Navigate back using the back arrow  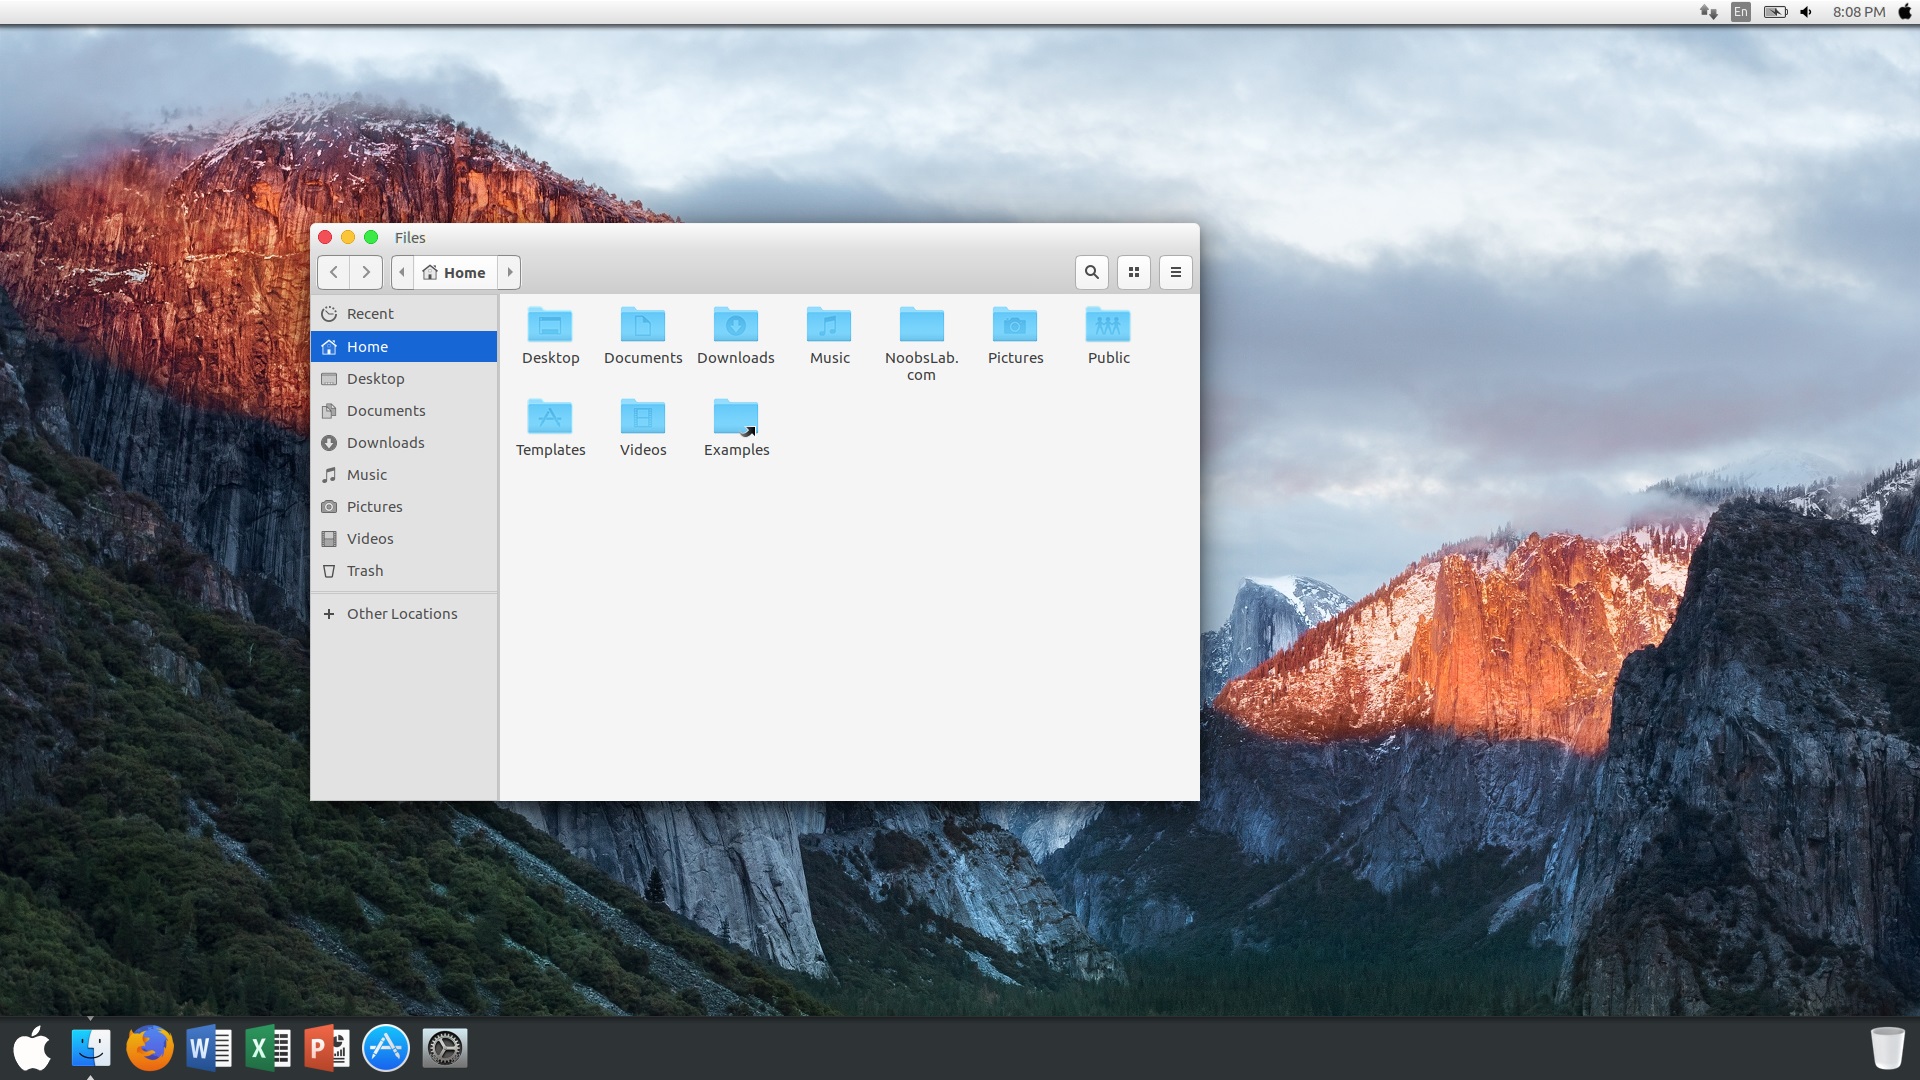click(x=334, y=272)
